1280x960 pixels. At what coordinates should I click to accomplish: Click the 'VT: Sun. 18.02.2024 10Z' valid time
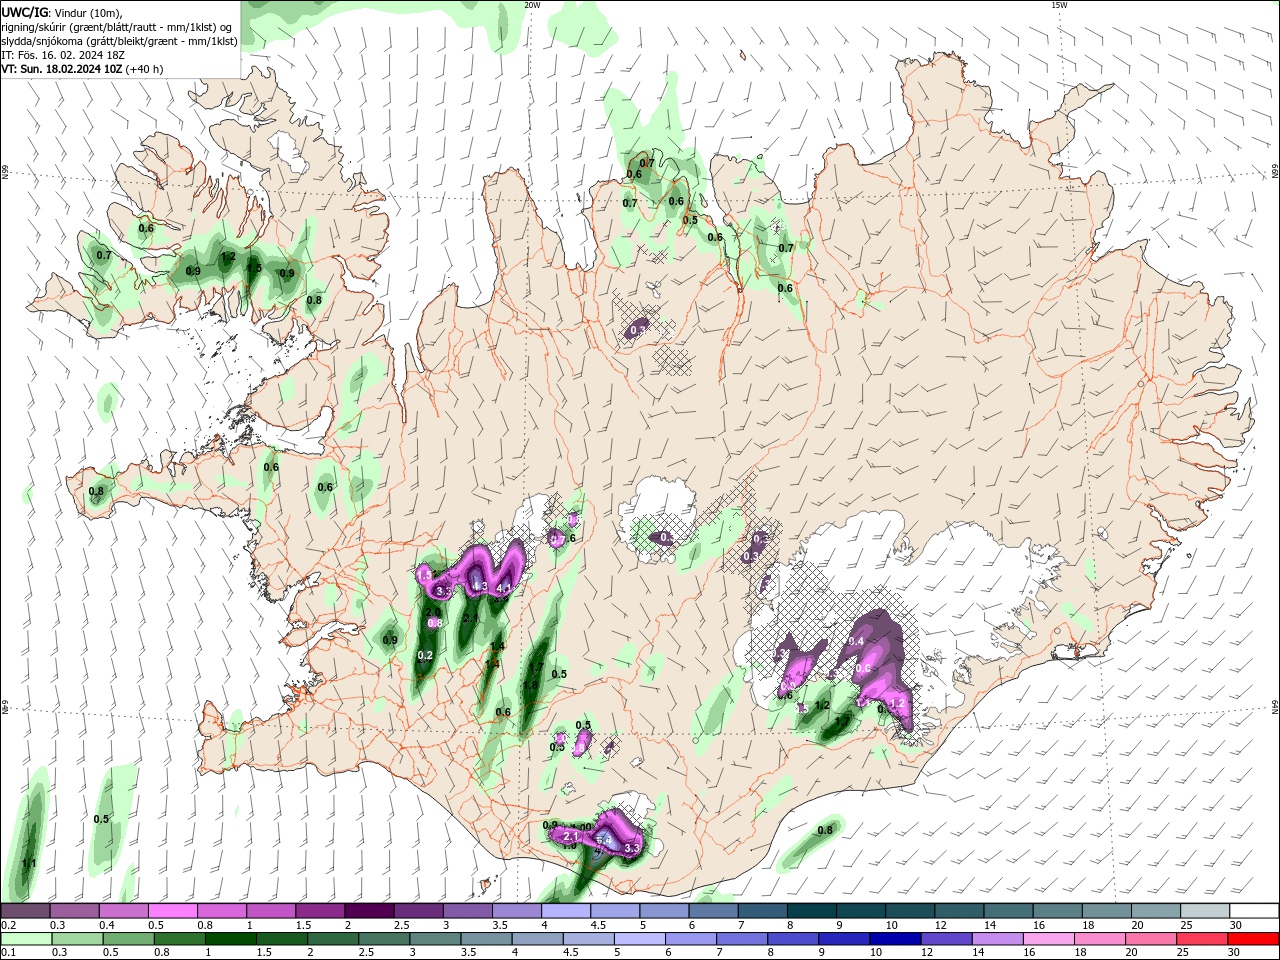point(61,69)
